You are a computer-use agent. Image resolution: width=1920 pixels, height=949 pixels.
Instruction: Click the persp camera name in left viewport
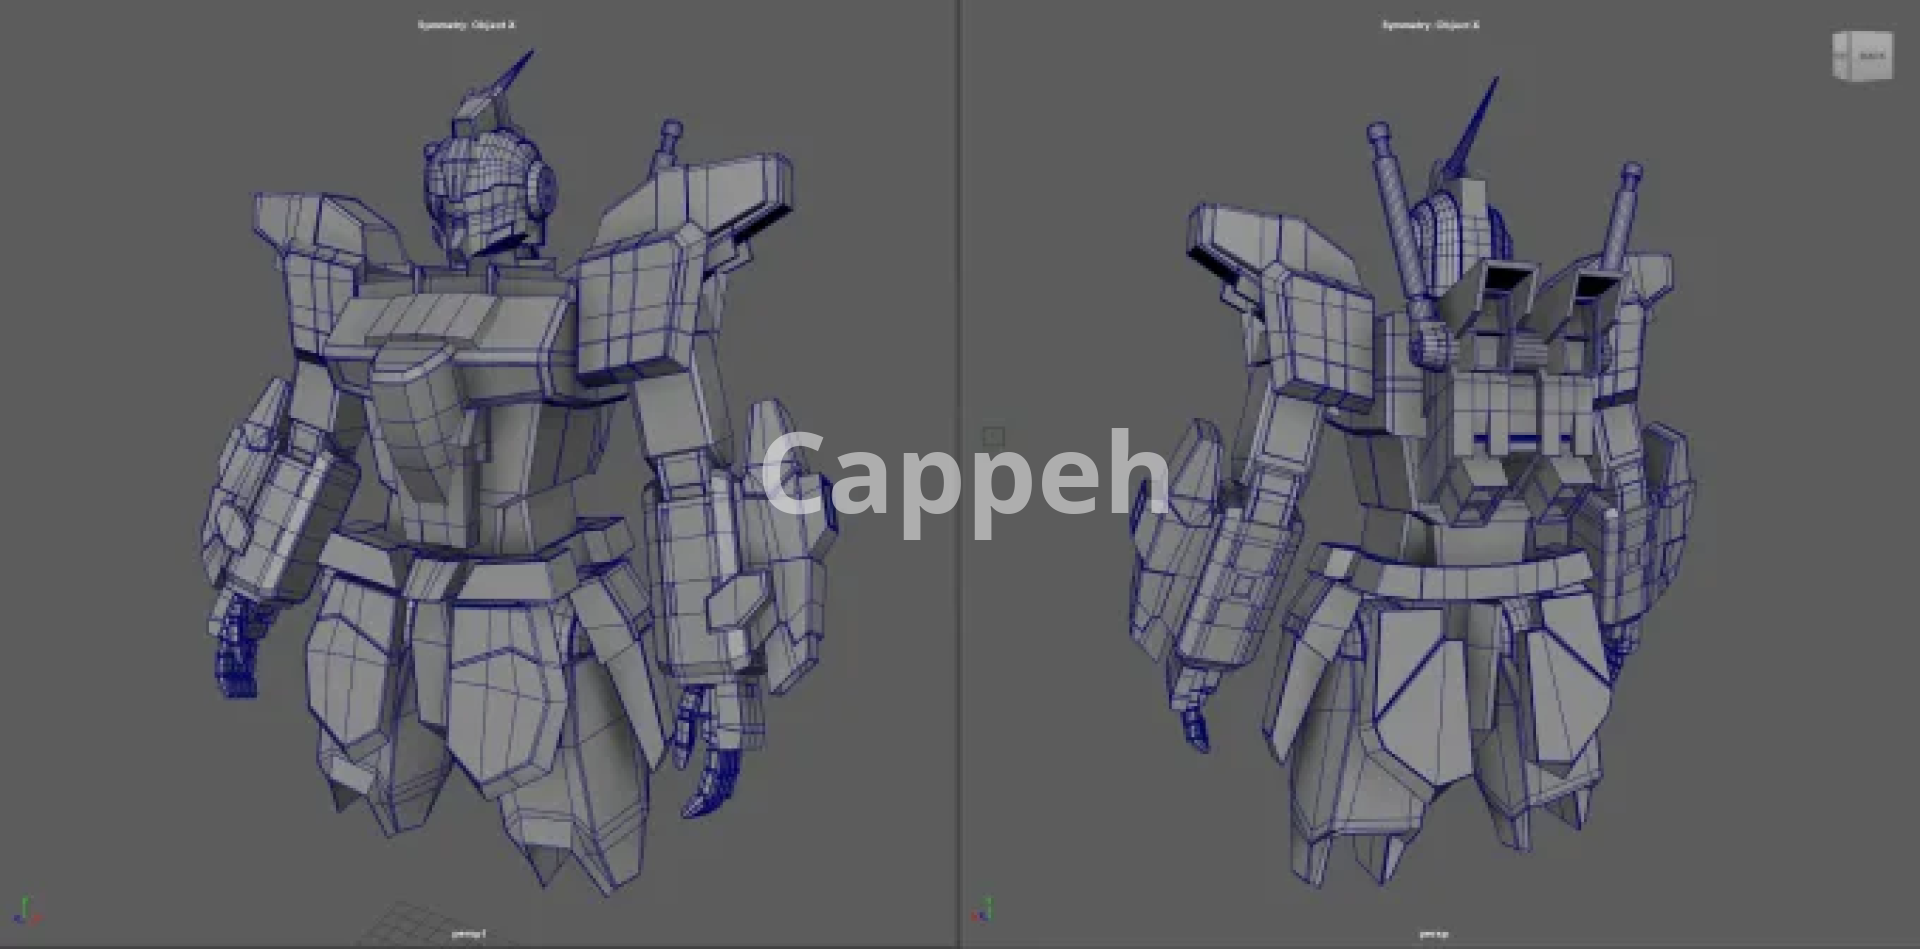click(468, 934)
